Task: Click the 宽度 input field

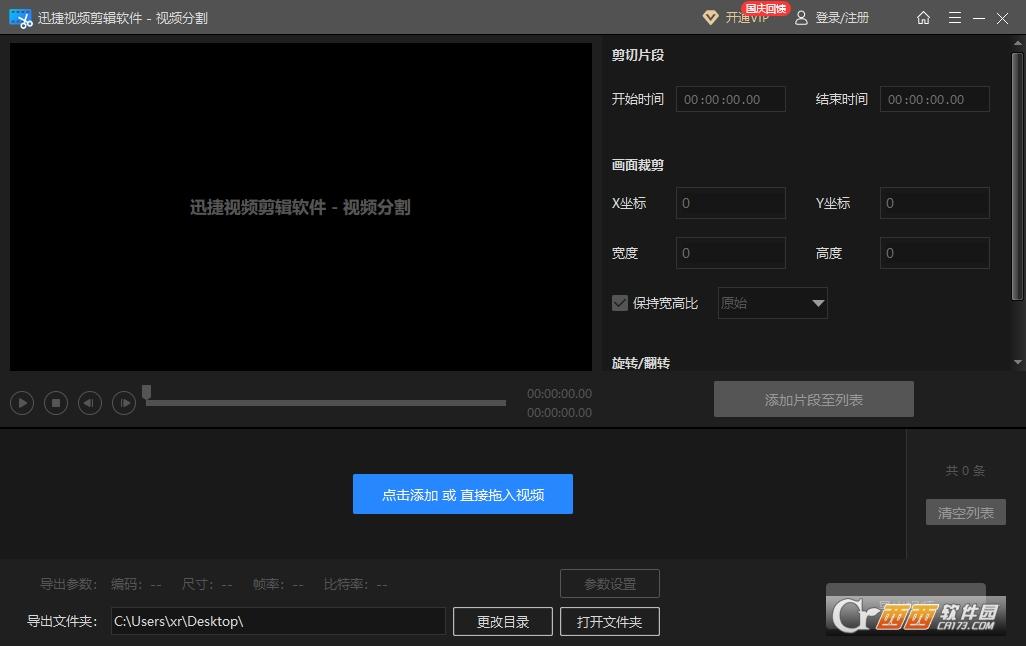Action: (x=730, y=253)
